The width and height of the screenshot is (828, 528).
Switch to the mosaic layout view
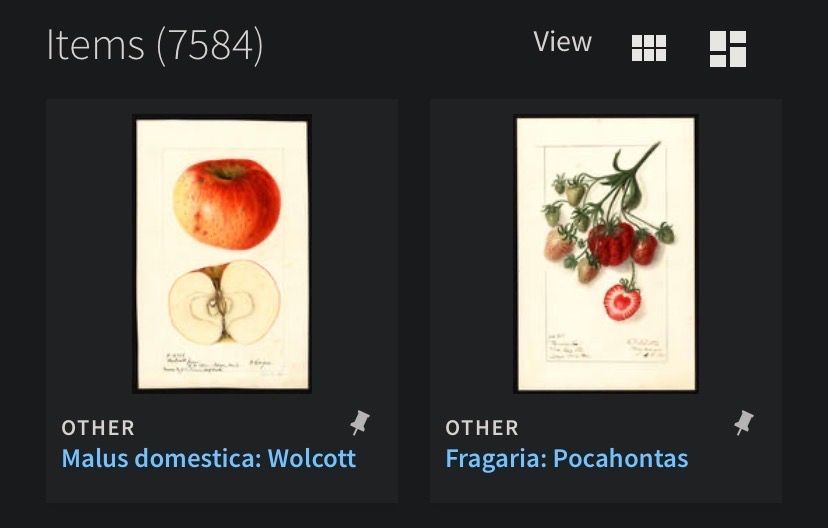pyautogui.click(x=728, y=48)
